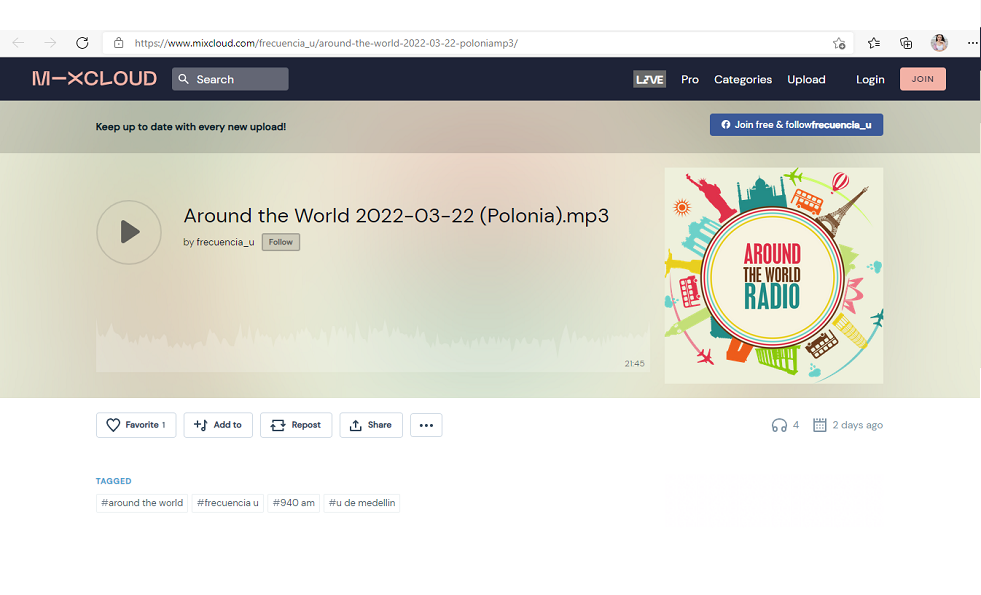Screen dimensions: 981x595
Task: Open the LIVE section icon
Action: point(649,79)
